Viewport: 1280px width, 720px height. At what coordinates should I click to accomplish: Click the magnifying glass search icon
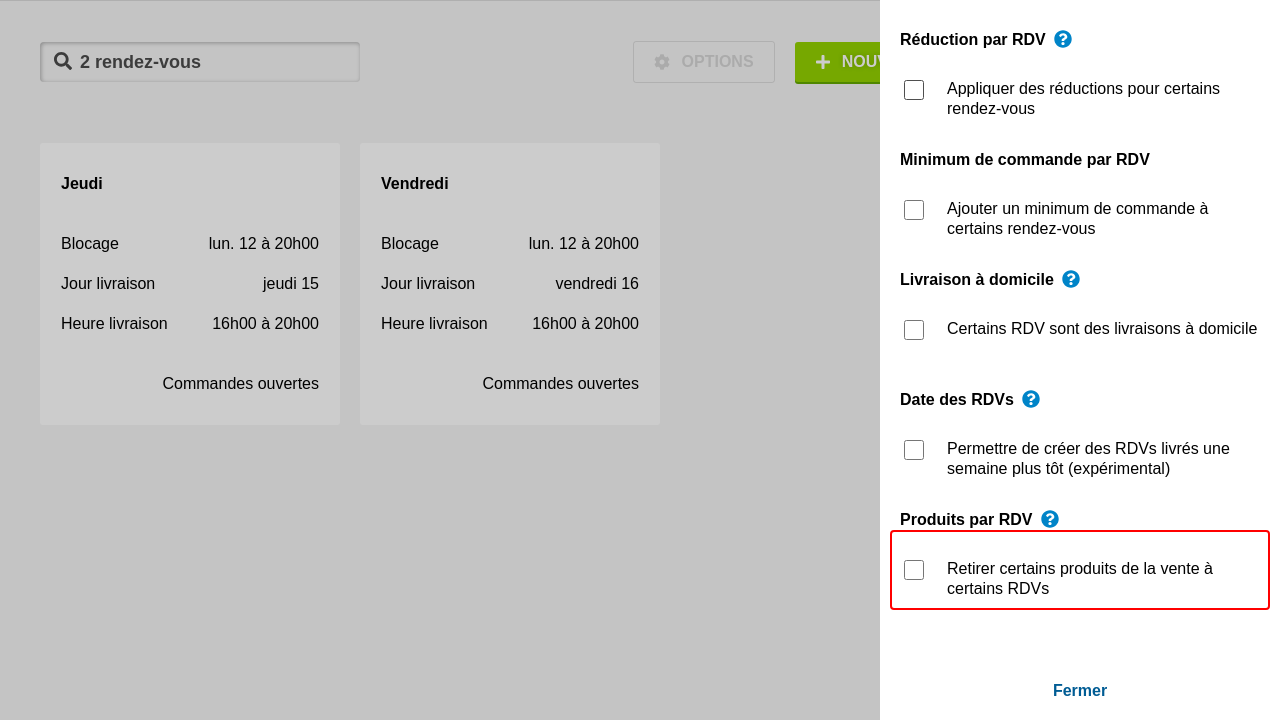click(63, 61)
